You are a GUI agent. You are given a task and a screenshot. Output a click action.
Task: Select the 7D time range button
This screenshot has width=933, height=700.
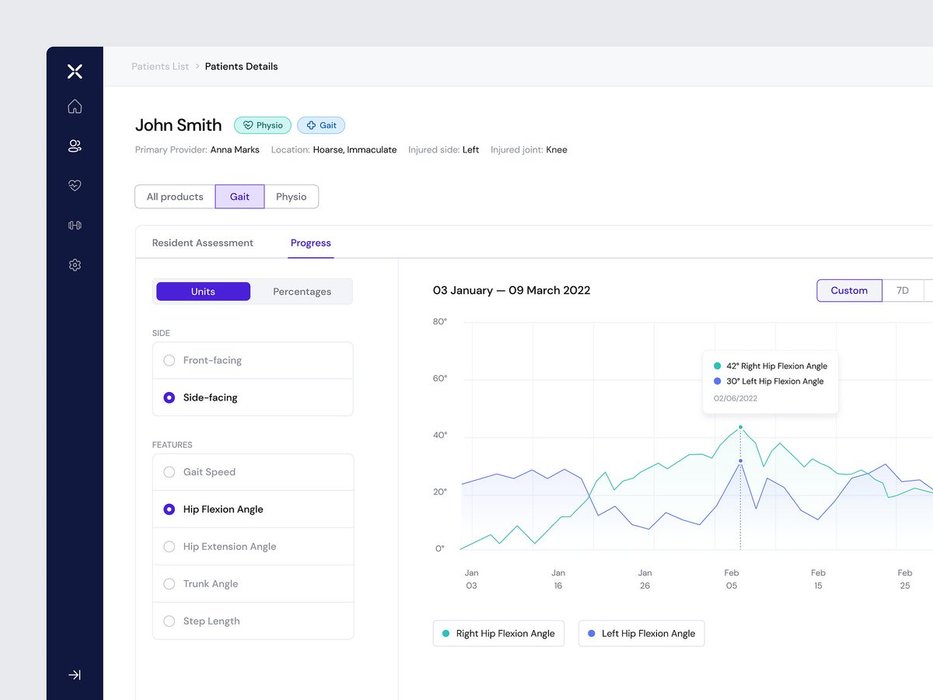(902, 291)
